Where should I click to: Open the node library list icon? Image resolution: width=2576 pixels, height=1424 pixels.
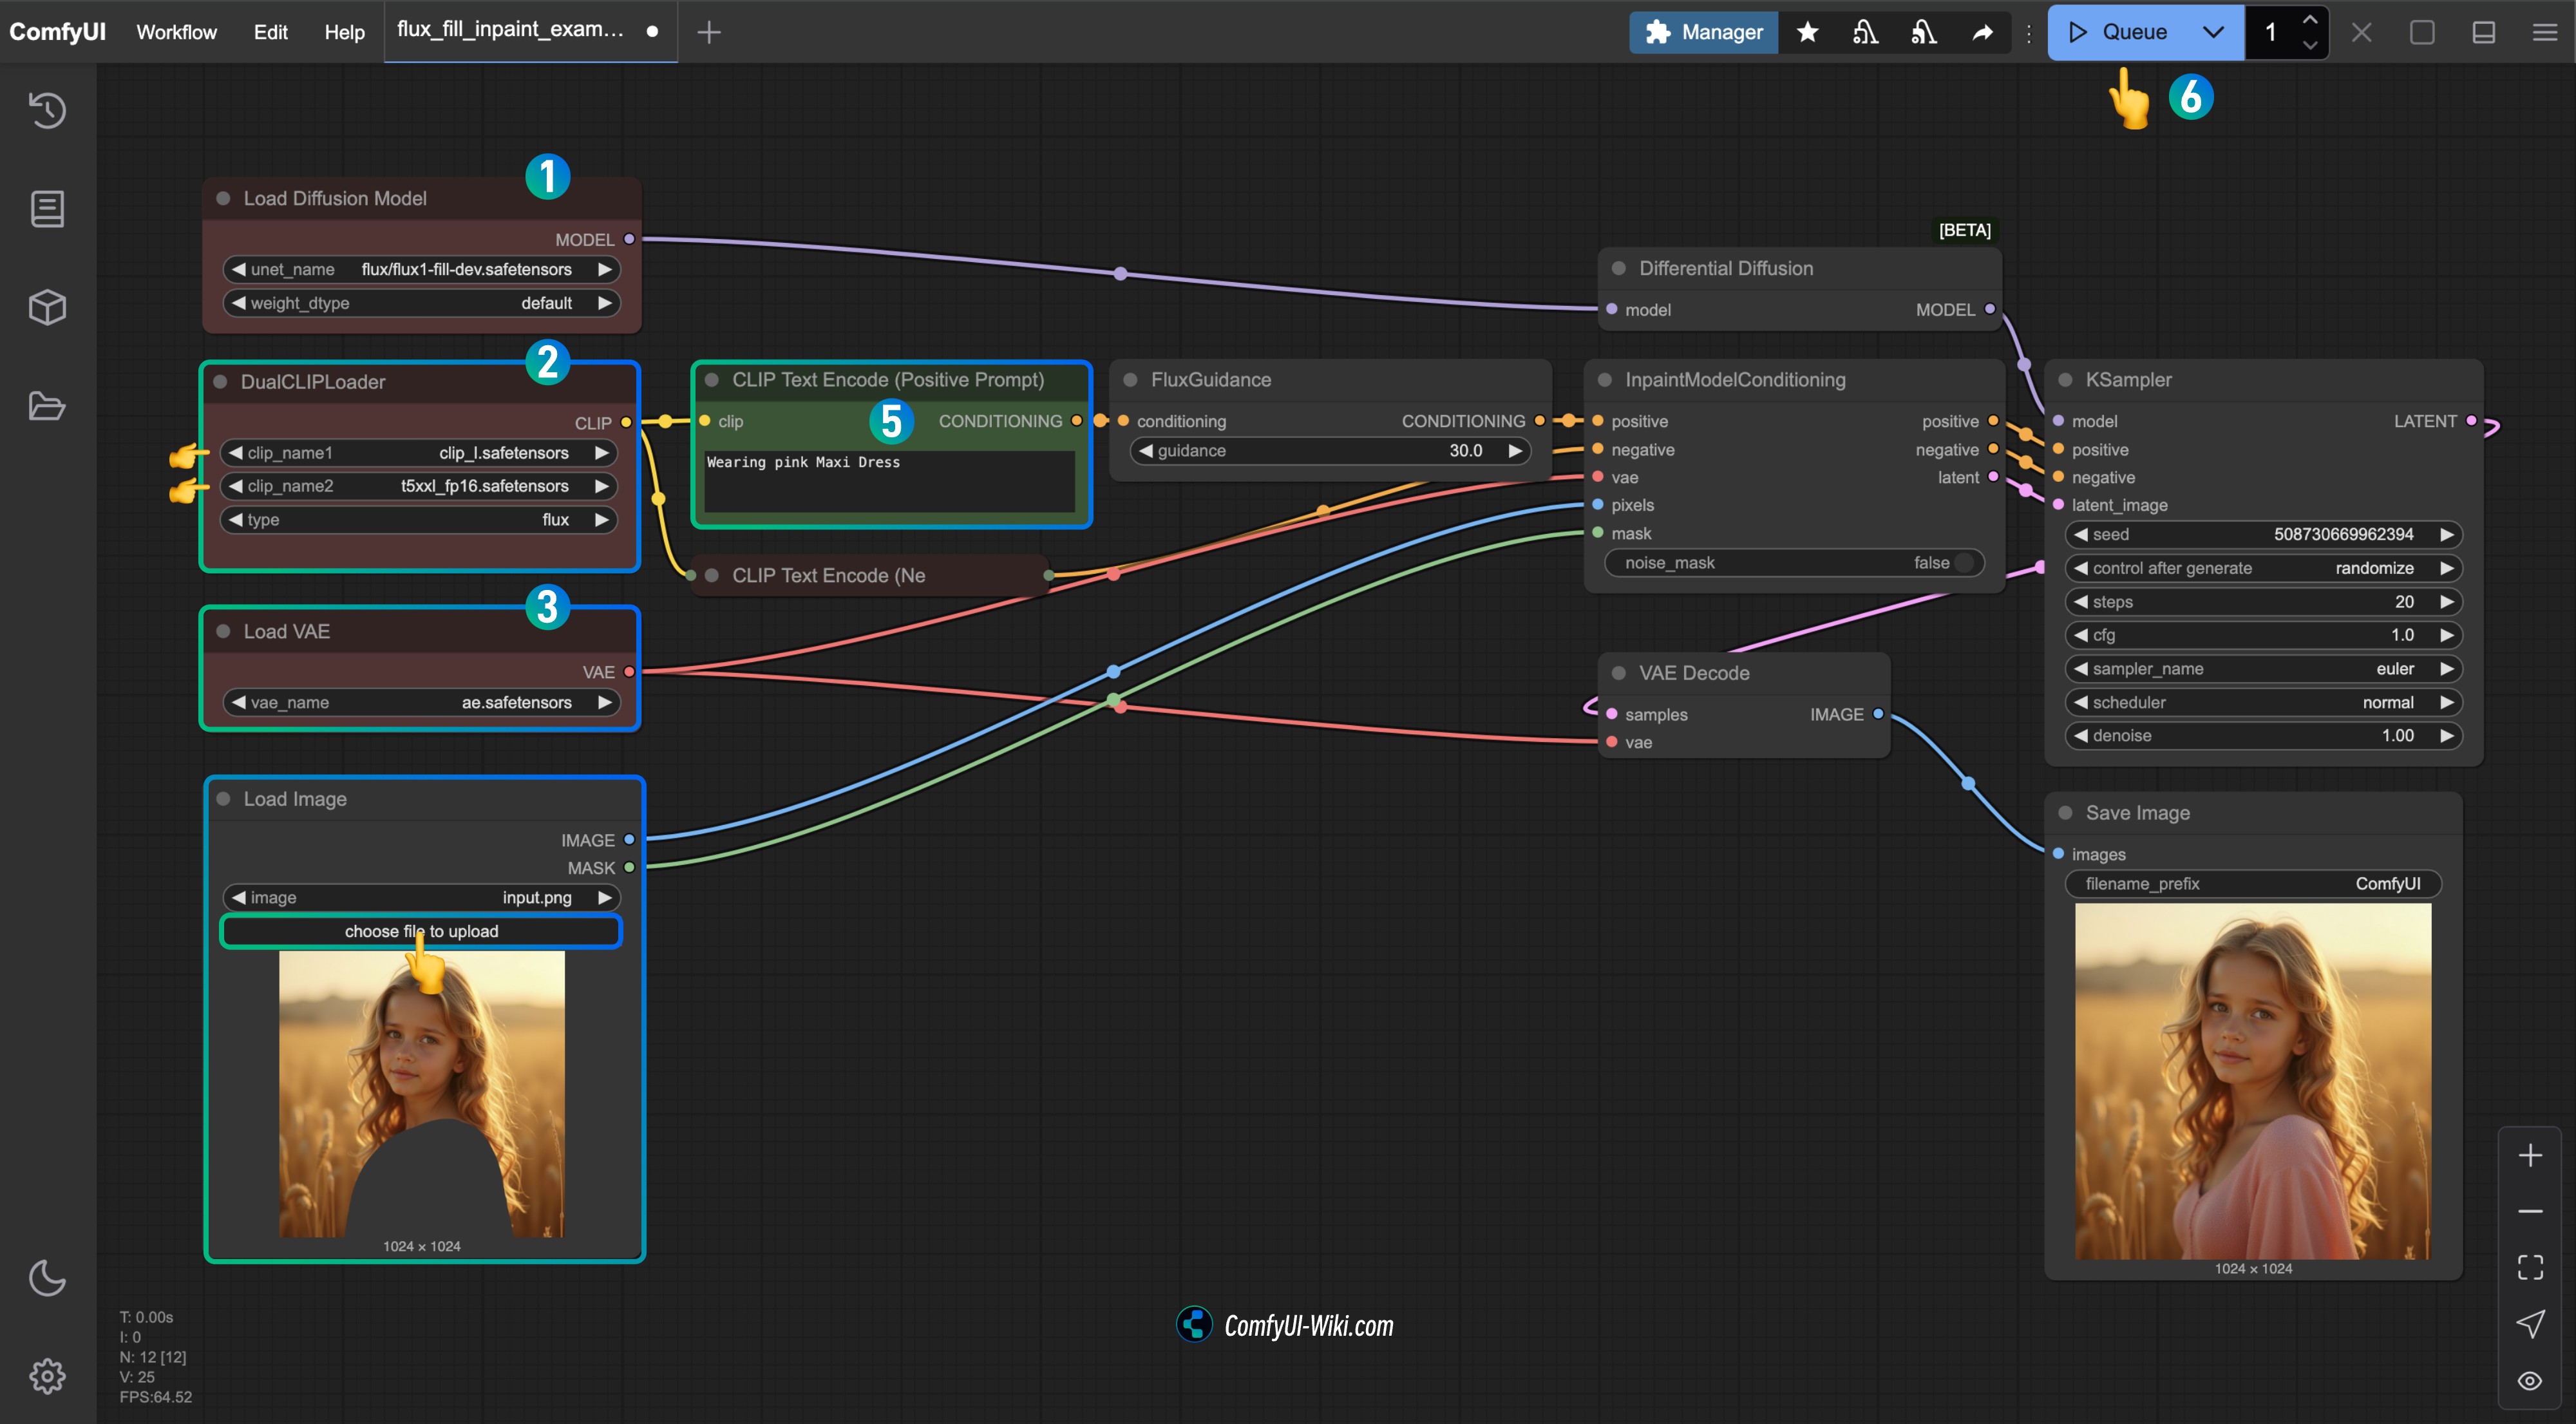[47, 209]
